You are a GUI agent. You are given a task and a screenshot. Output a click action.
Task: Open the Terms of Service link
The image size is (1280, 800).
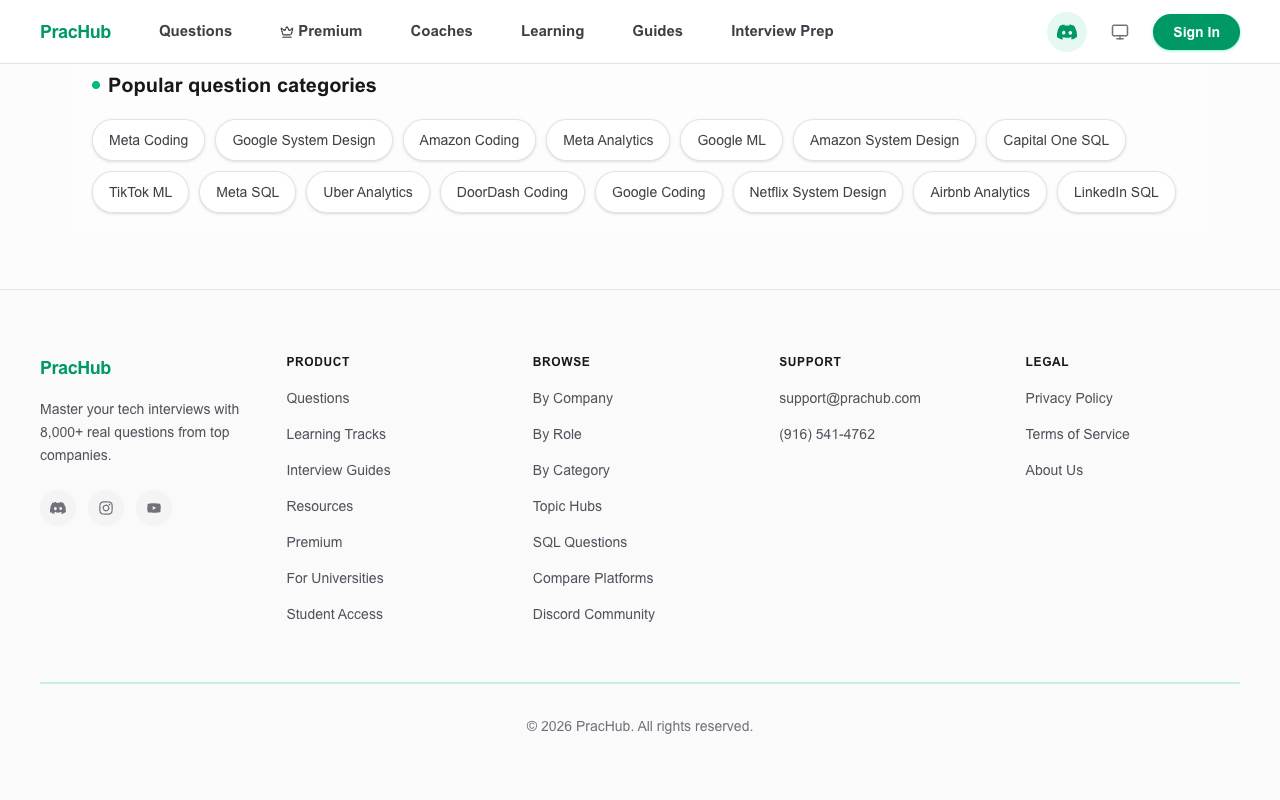1077,434
